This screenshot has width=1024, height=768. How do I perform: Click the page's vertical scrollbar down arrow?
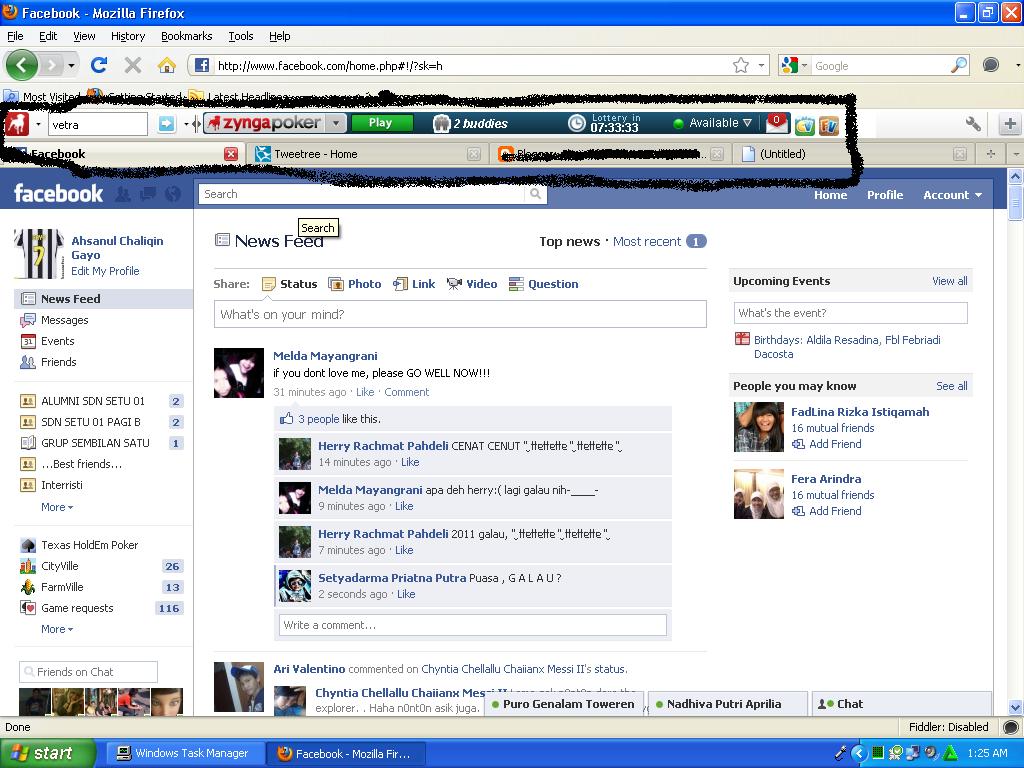click(1016, 707)
